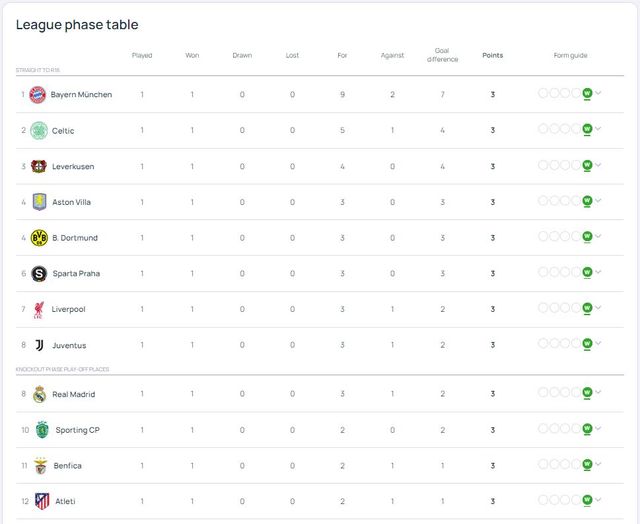Click the Sparta Praha club crest

point(39,274)
